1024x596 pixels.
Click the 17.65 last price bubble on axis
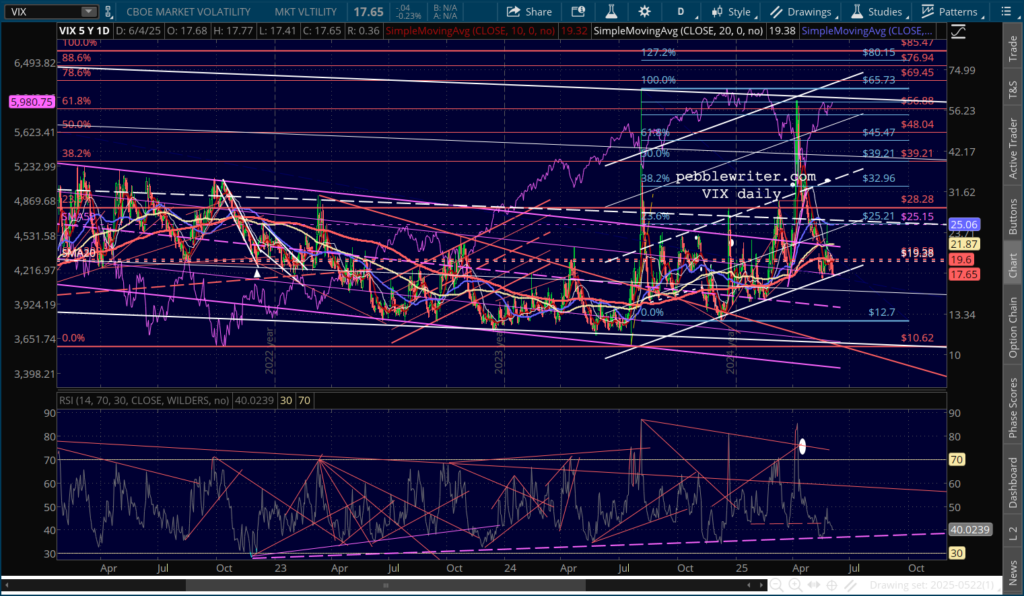[963, 273]
